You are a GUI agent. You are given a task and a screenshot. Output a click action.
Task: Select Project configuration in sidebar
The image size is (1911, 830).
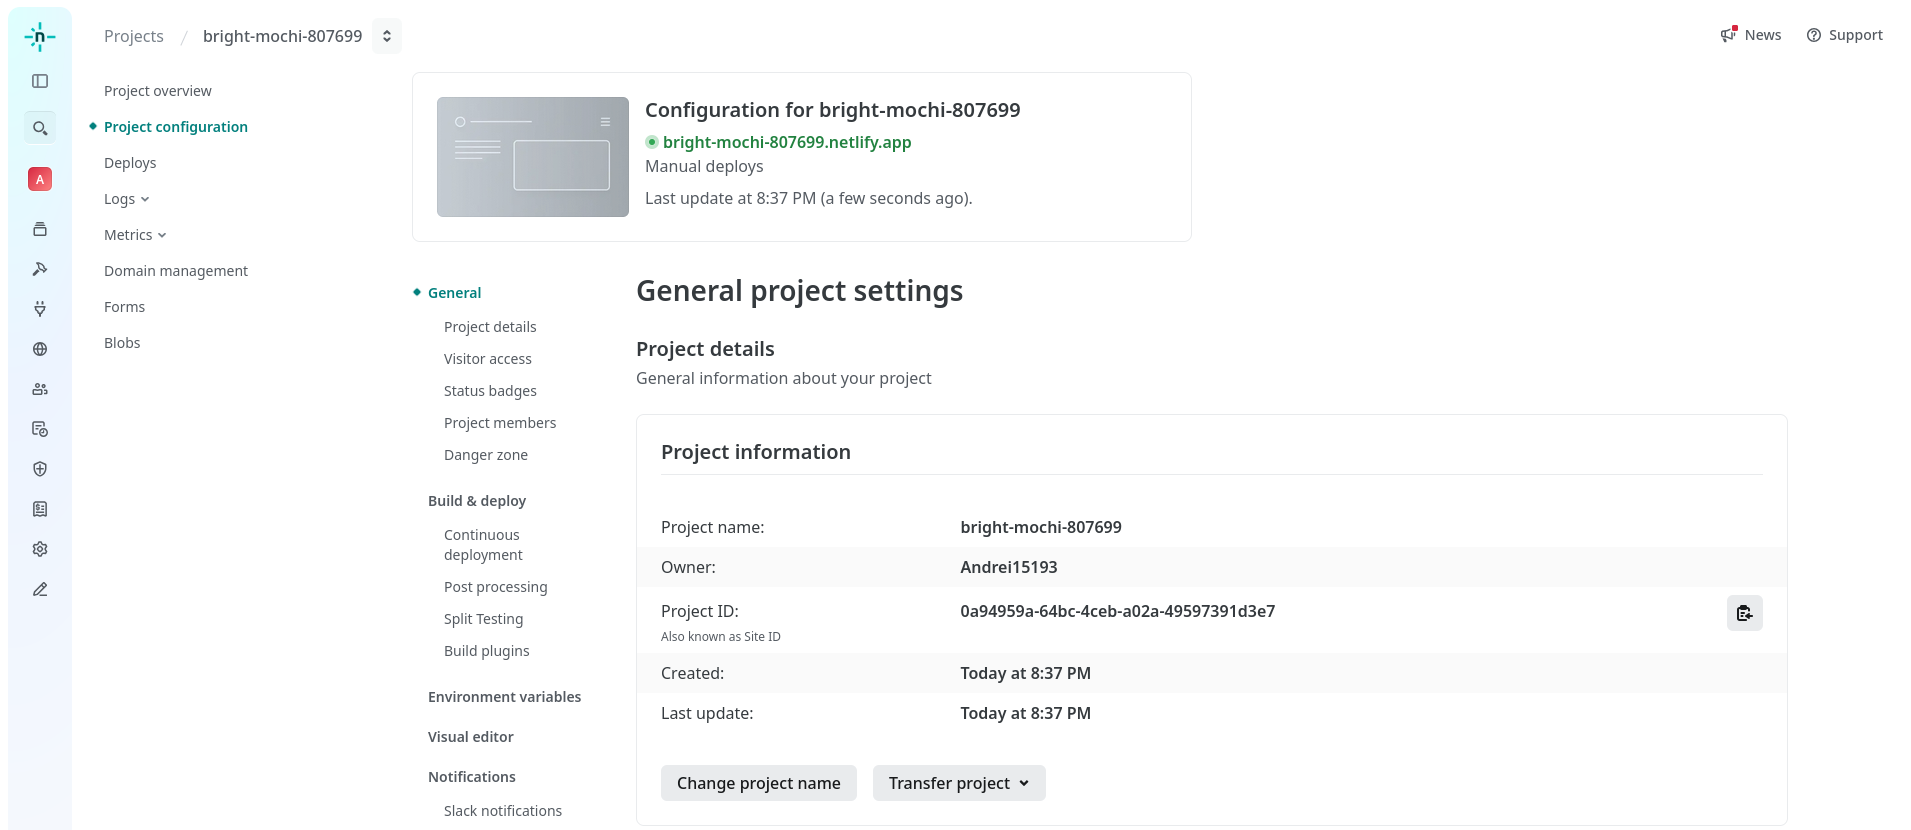point(176,127)
